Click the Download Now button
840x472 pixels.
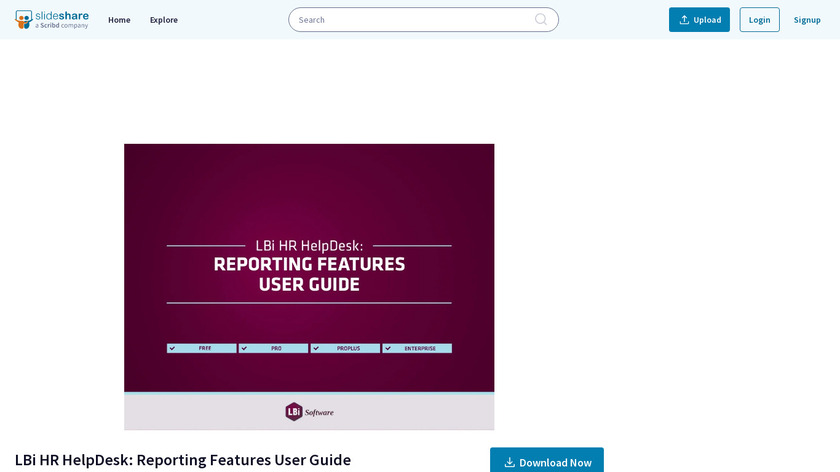point(546,461)
